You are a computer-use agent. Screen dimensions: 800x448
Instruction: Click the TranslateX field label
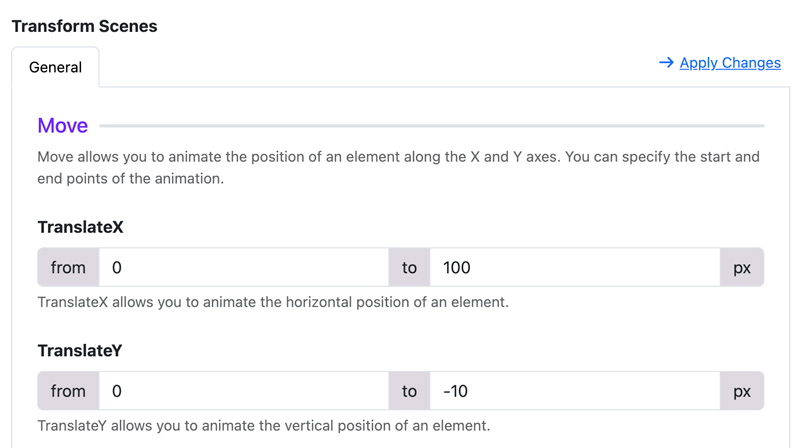[81, 227]
